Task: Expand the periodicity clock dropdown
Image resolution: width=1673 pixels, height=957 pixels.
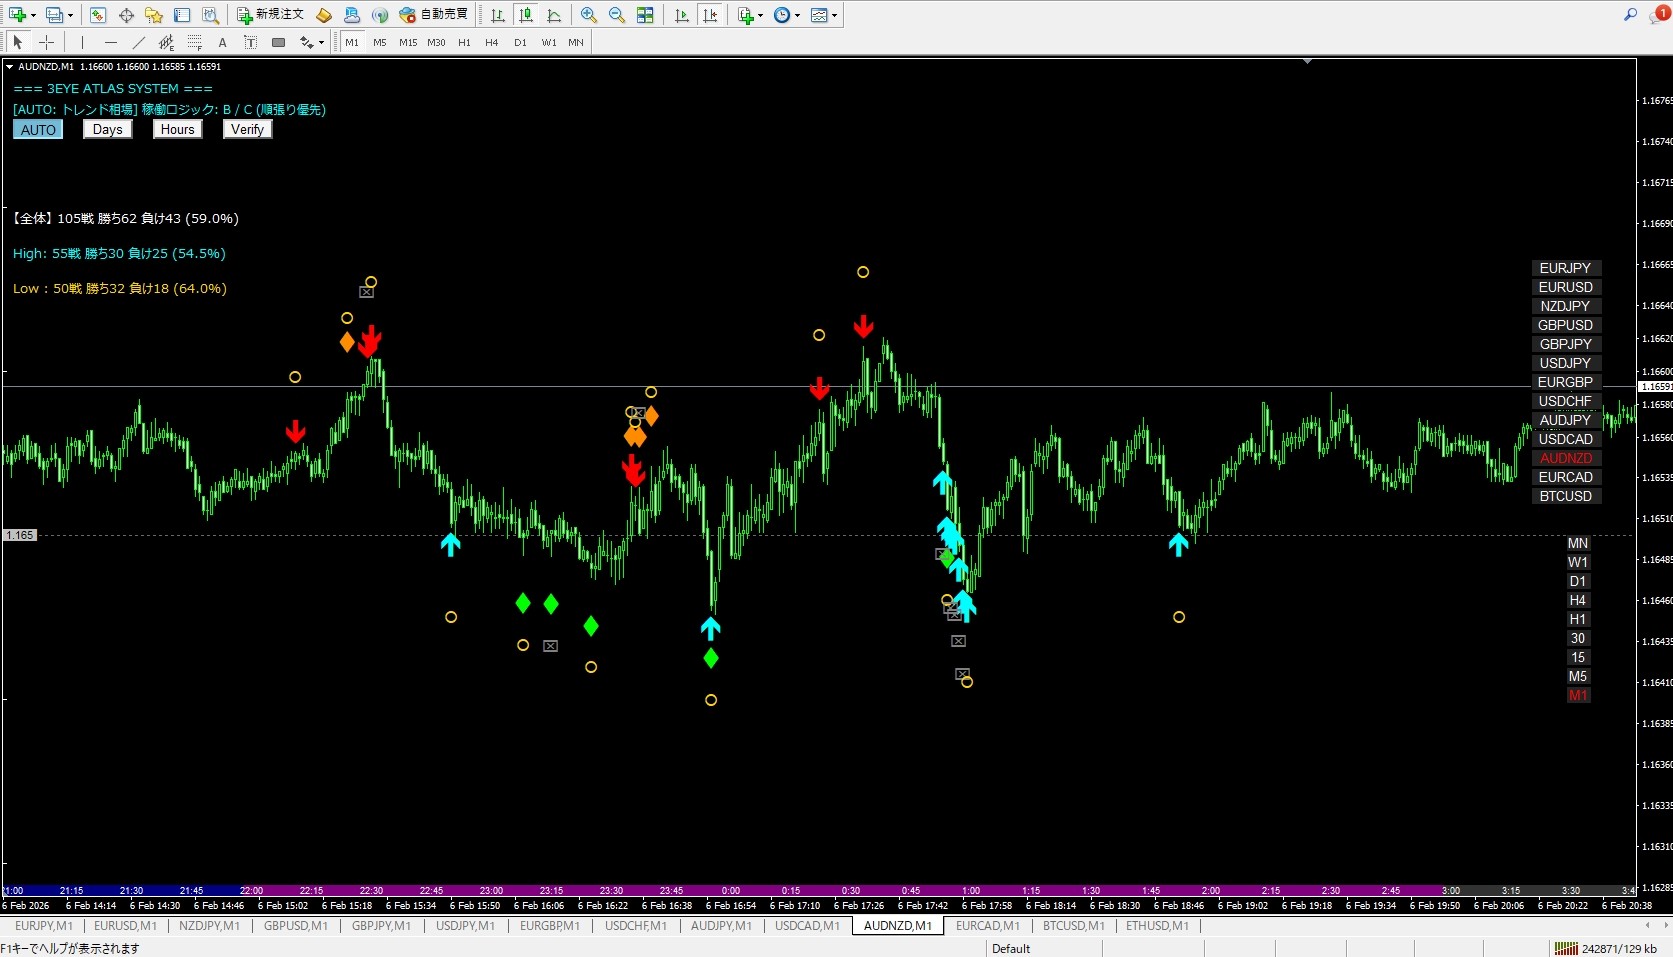Action: pos(796,15)
